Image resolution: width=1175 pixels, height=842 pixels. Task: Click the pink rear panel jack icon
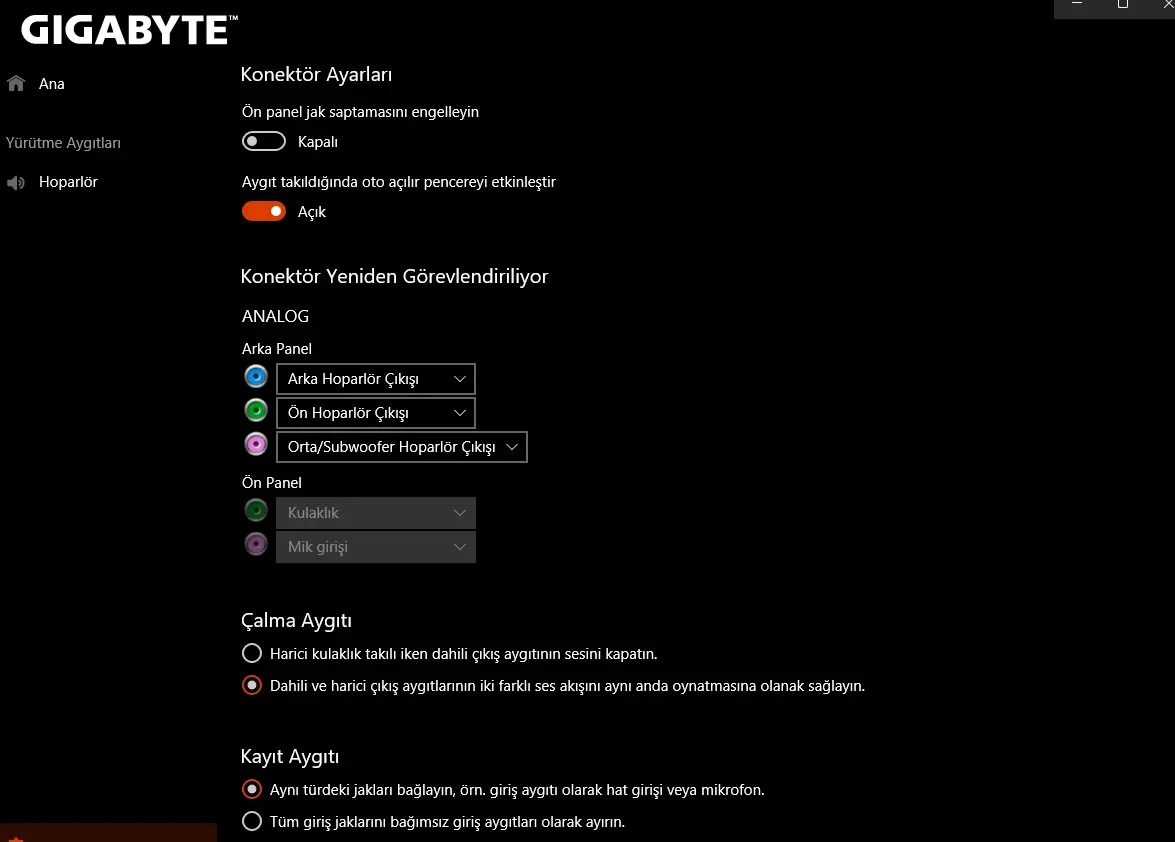pyautogui.click(x=256, y=444)
